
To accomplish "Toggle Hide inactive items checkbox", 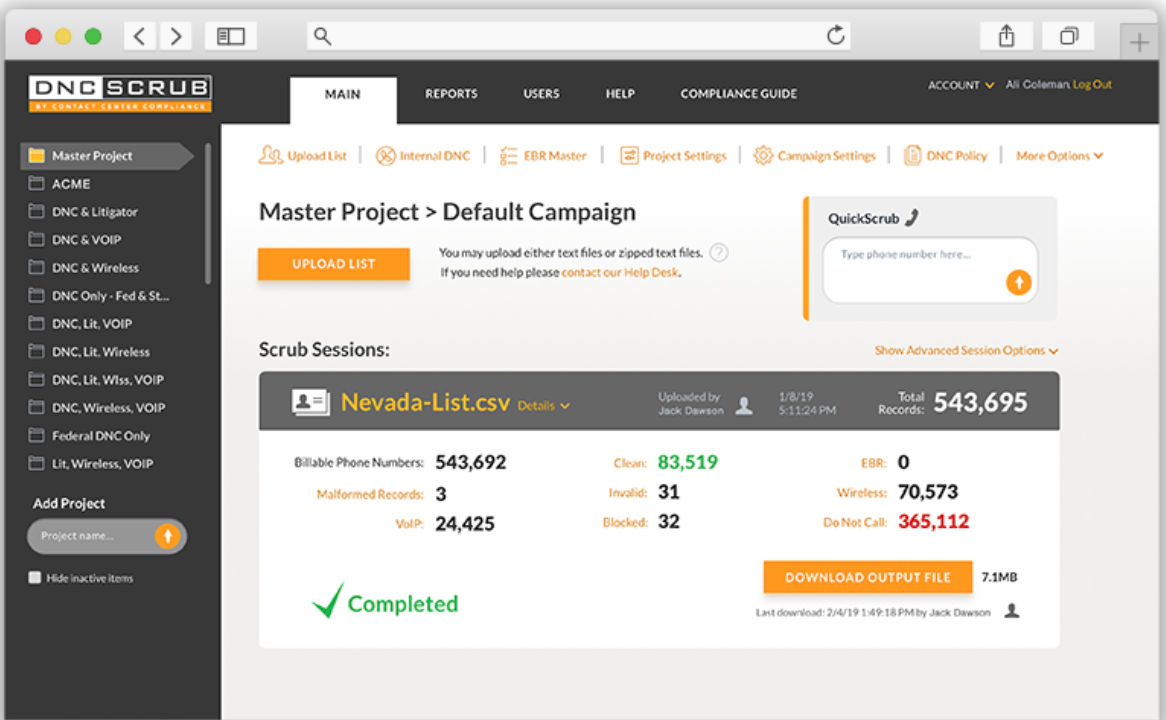I will pyautogui.click(x=35, y=578).
